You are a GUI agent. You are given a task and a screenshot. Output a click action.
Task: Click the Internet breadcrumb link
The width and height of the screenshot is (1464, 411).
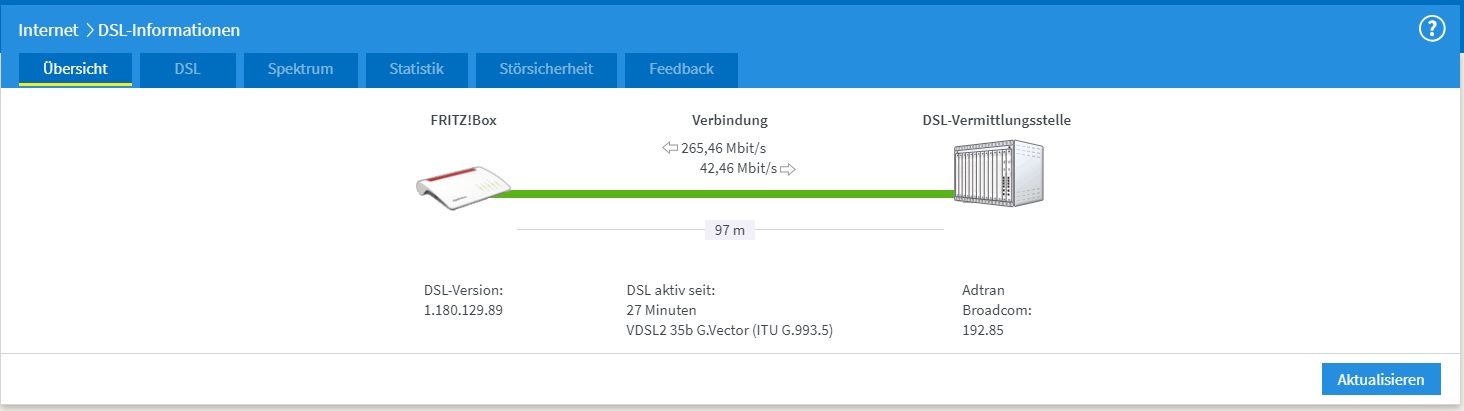pyautogui.click(x=48, y=30)
